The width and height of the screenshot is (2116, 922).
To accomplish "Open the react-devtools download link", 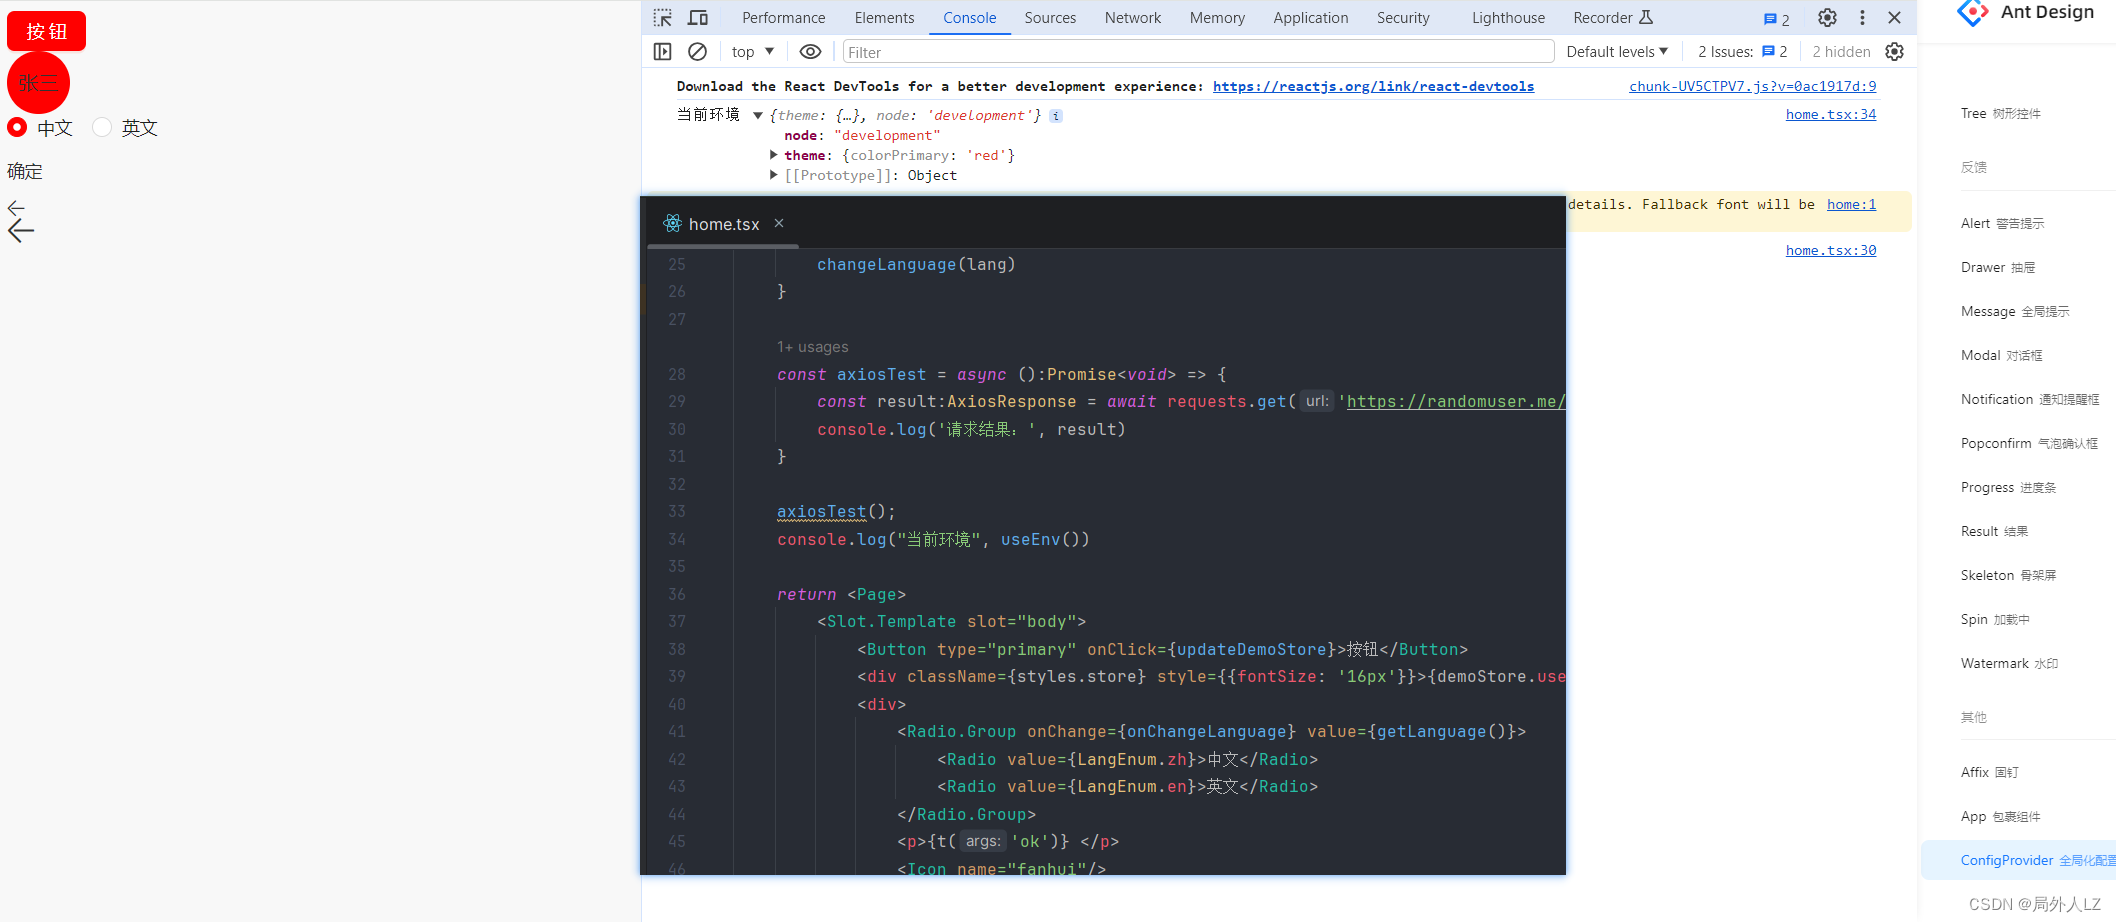I will point(1373,87).
